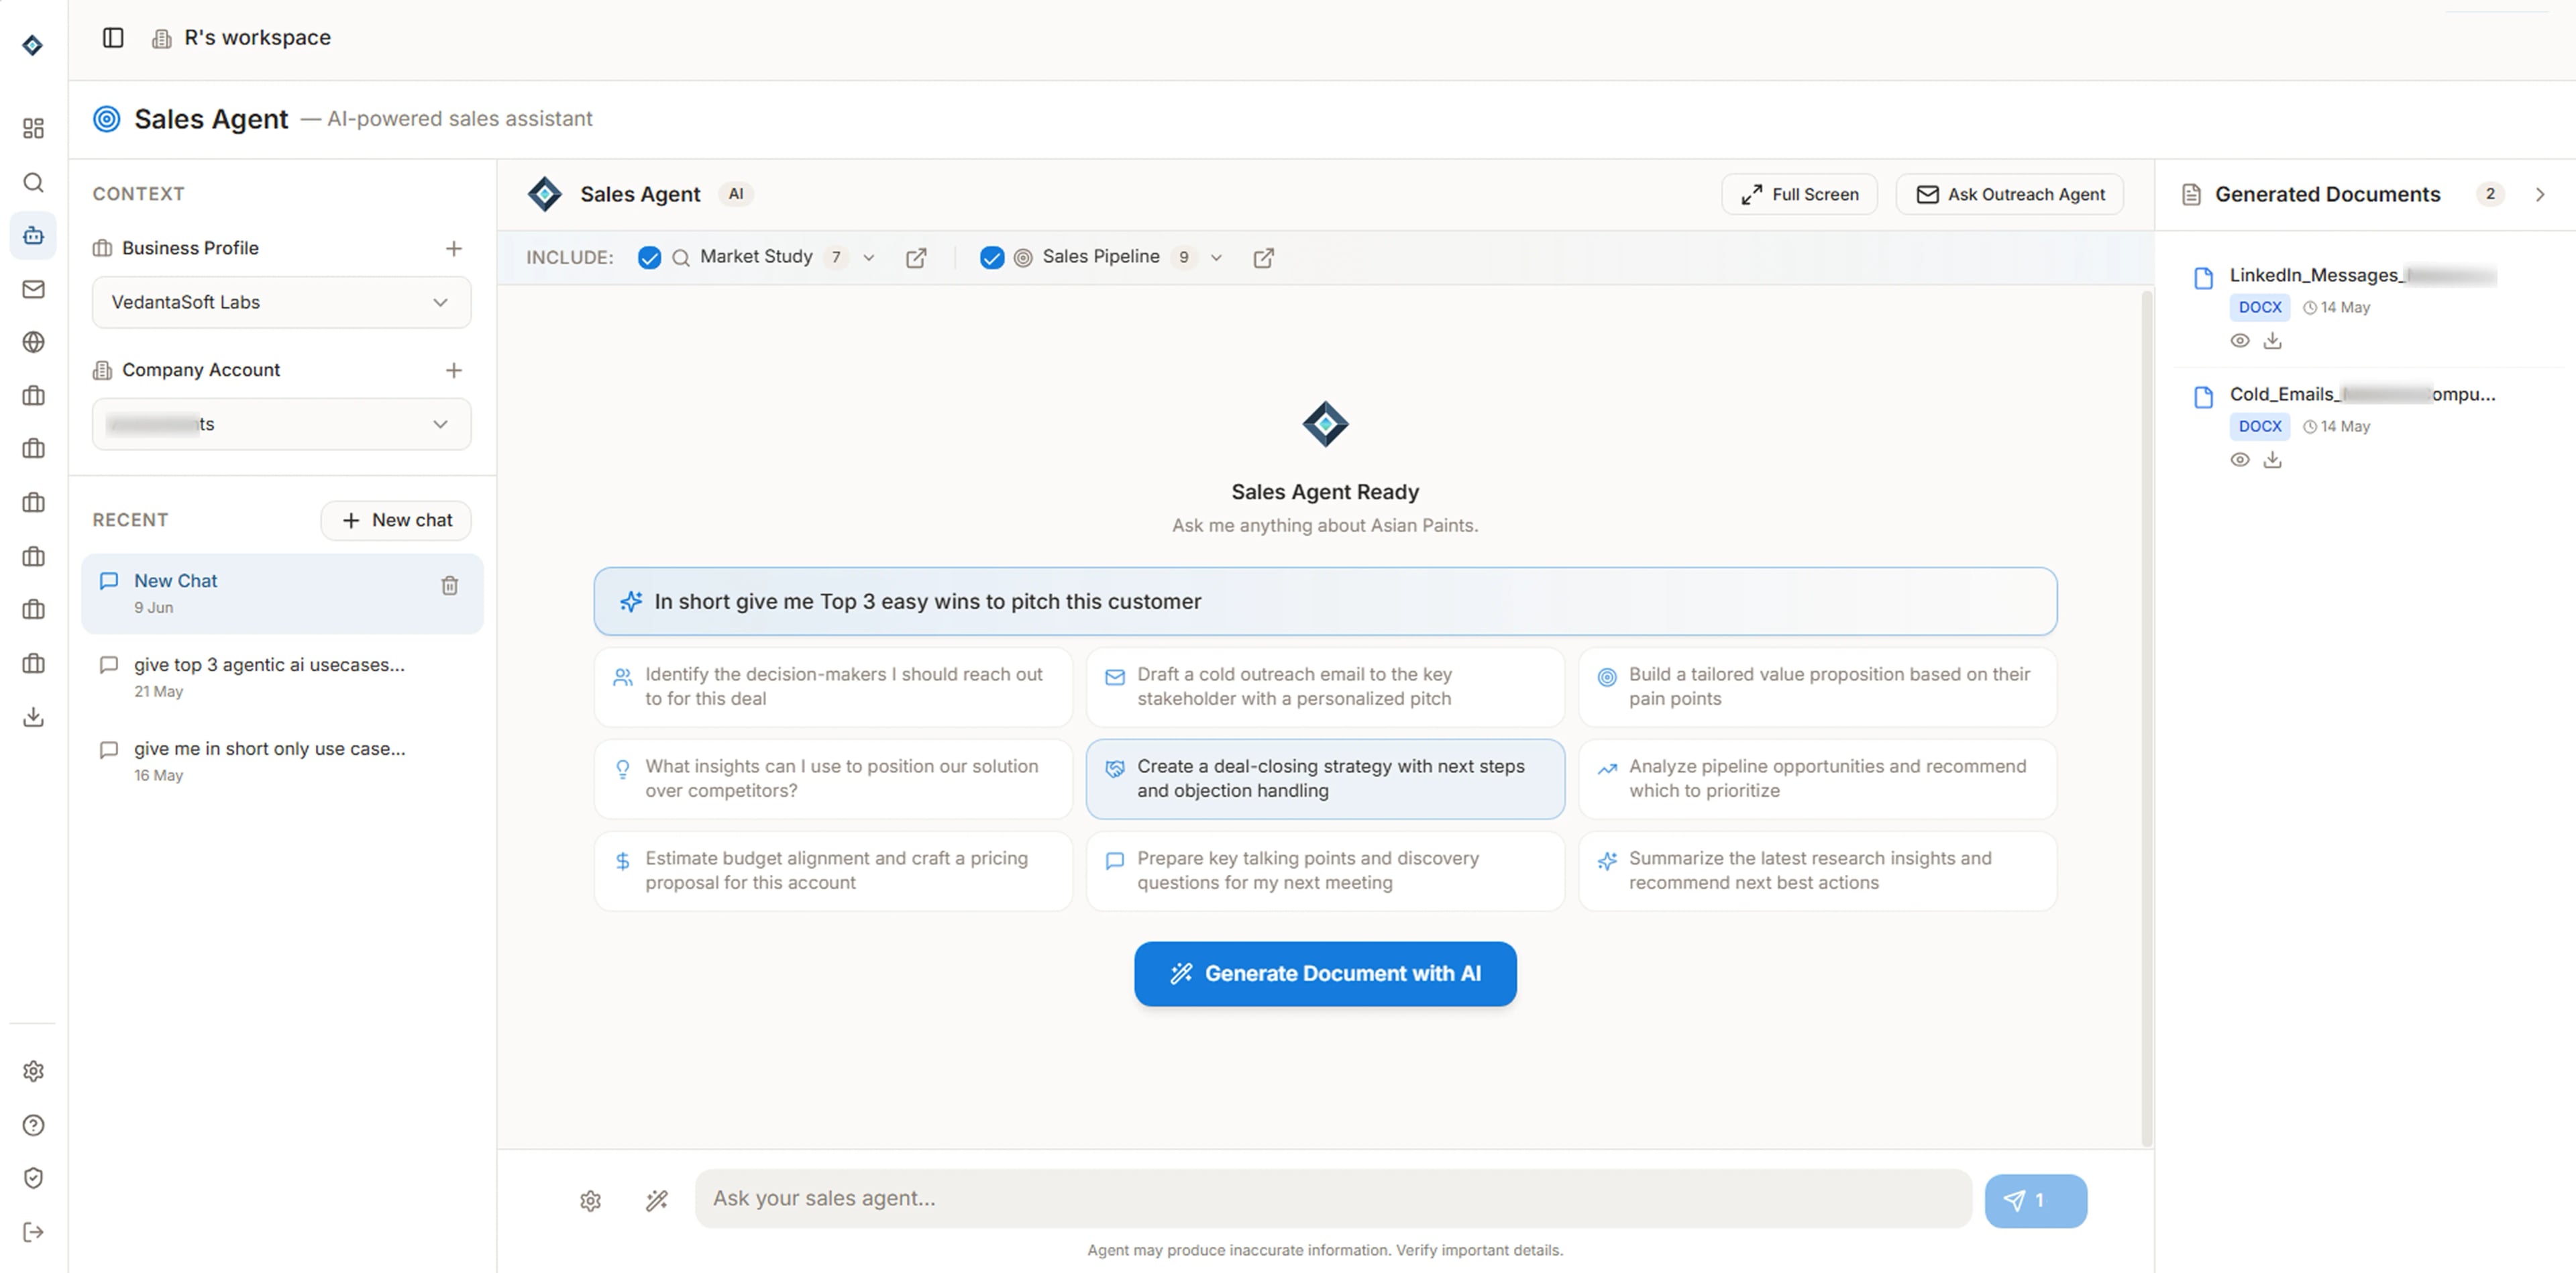The width and height of the screenshot is (2576, 1273).
Task: Click the diamond app logo at top left
Action: pos(33,45)
